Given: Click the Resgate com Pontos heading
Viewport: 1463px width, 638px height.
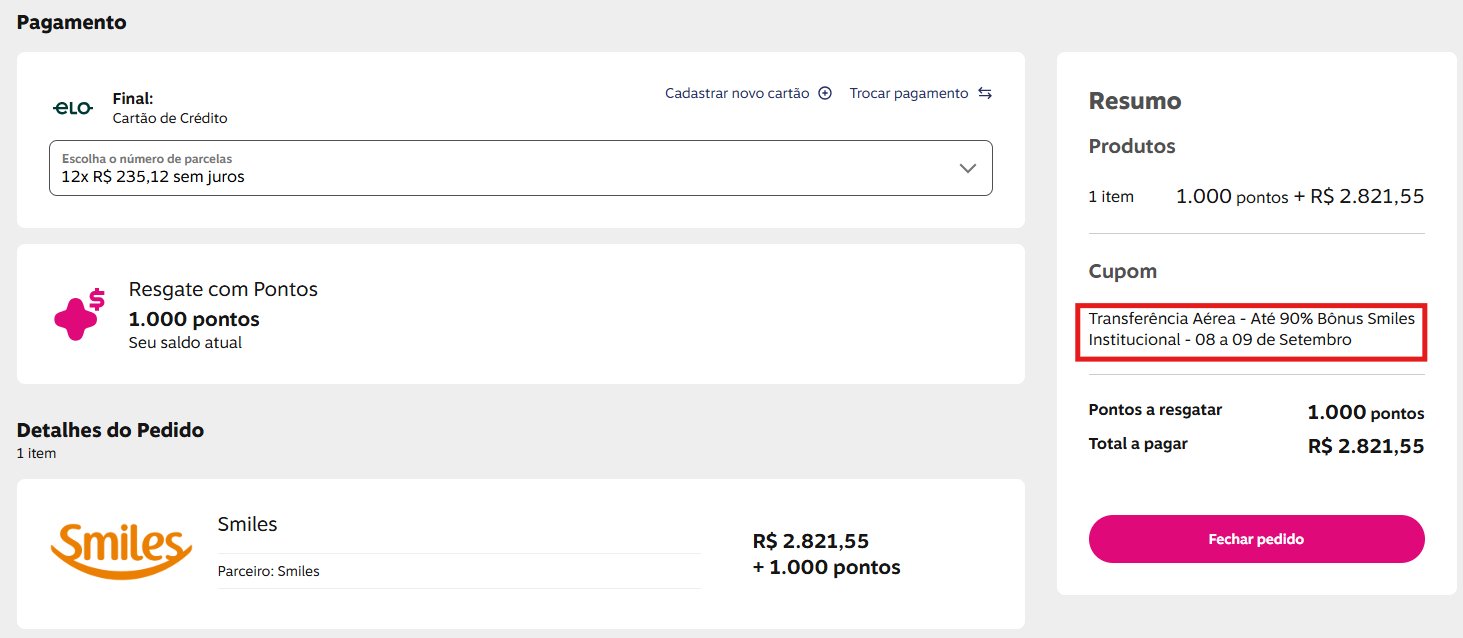Looking at the screenshot, I should (223, 289).
